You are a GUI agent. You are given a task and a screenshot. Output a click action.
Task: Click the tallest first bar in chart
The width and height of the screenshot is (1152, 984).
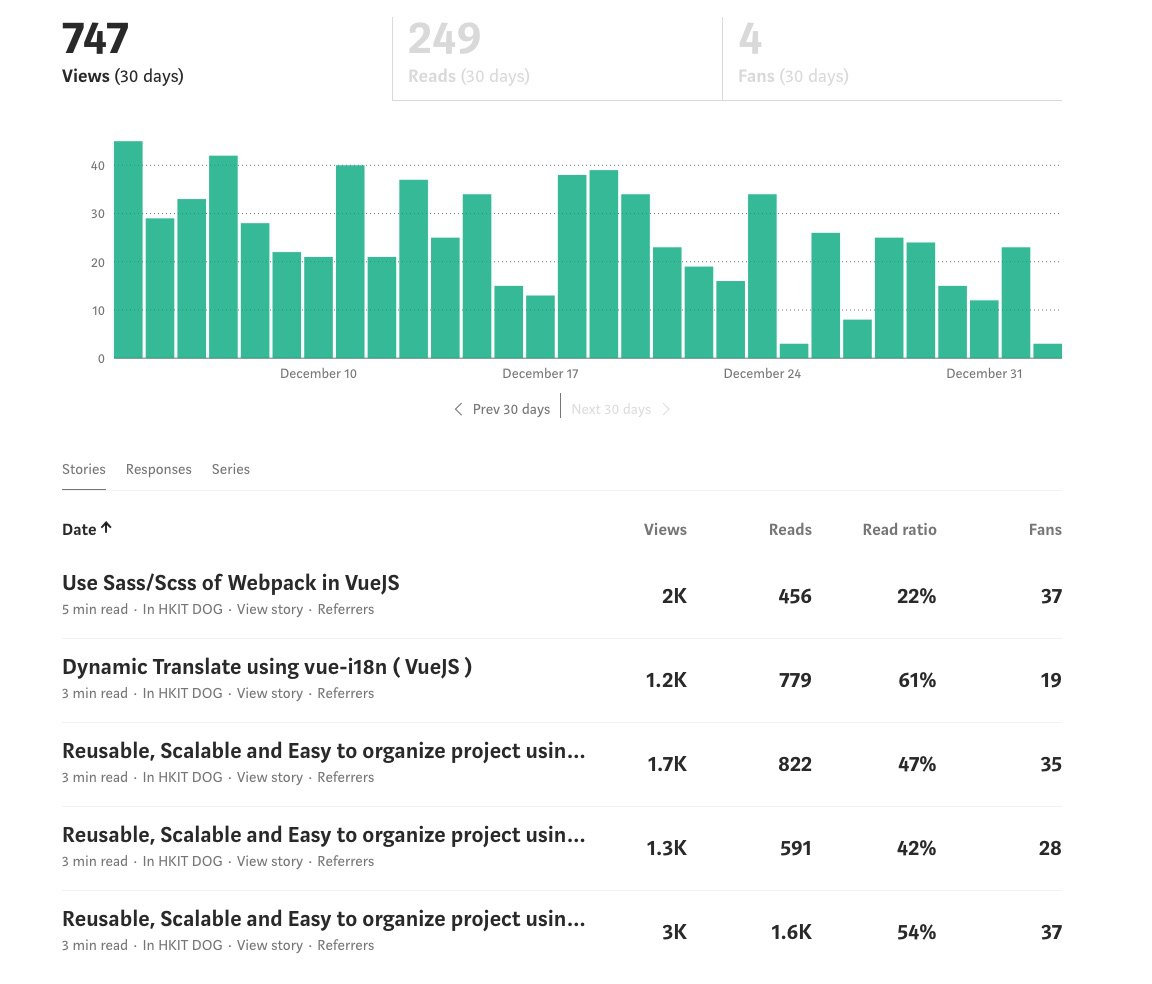[x=128, y=250]
